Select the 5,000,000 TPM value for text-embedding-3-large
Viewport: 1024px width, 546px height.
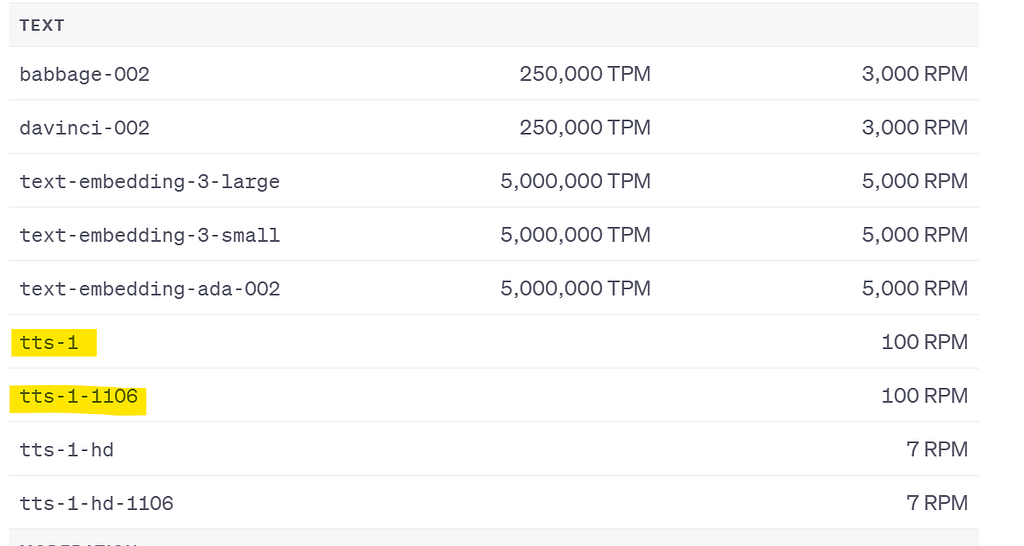[x=576, y=182]
